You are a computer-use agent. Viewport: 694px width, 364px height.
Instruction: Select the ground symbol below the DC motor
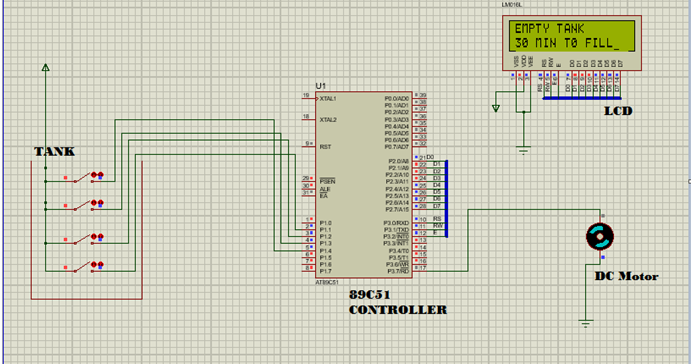(x=585, y=323)
